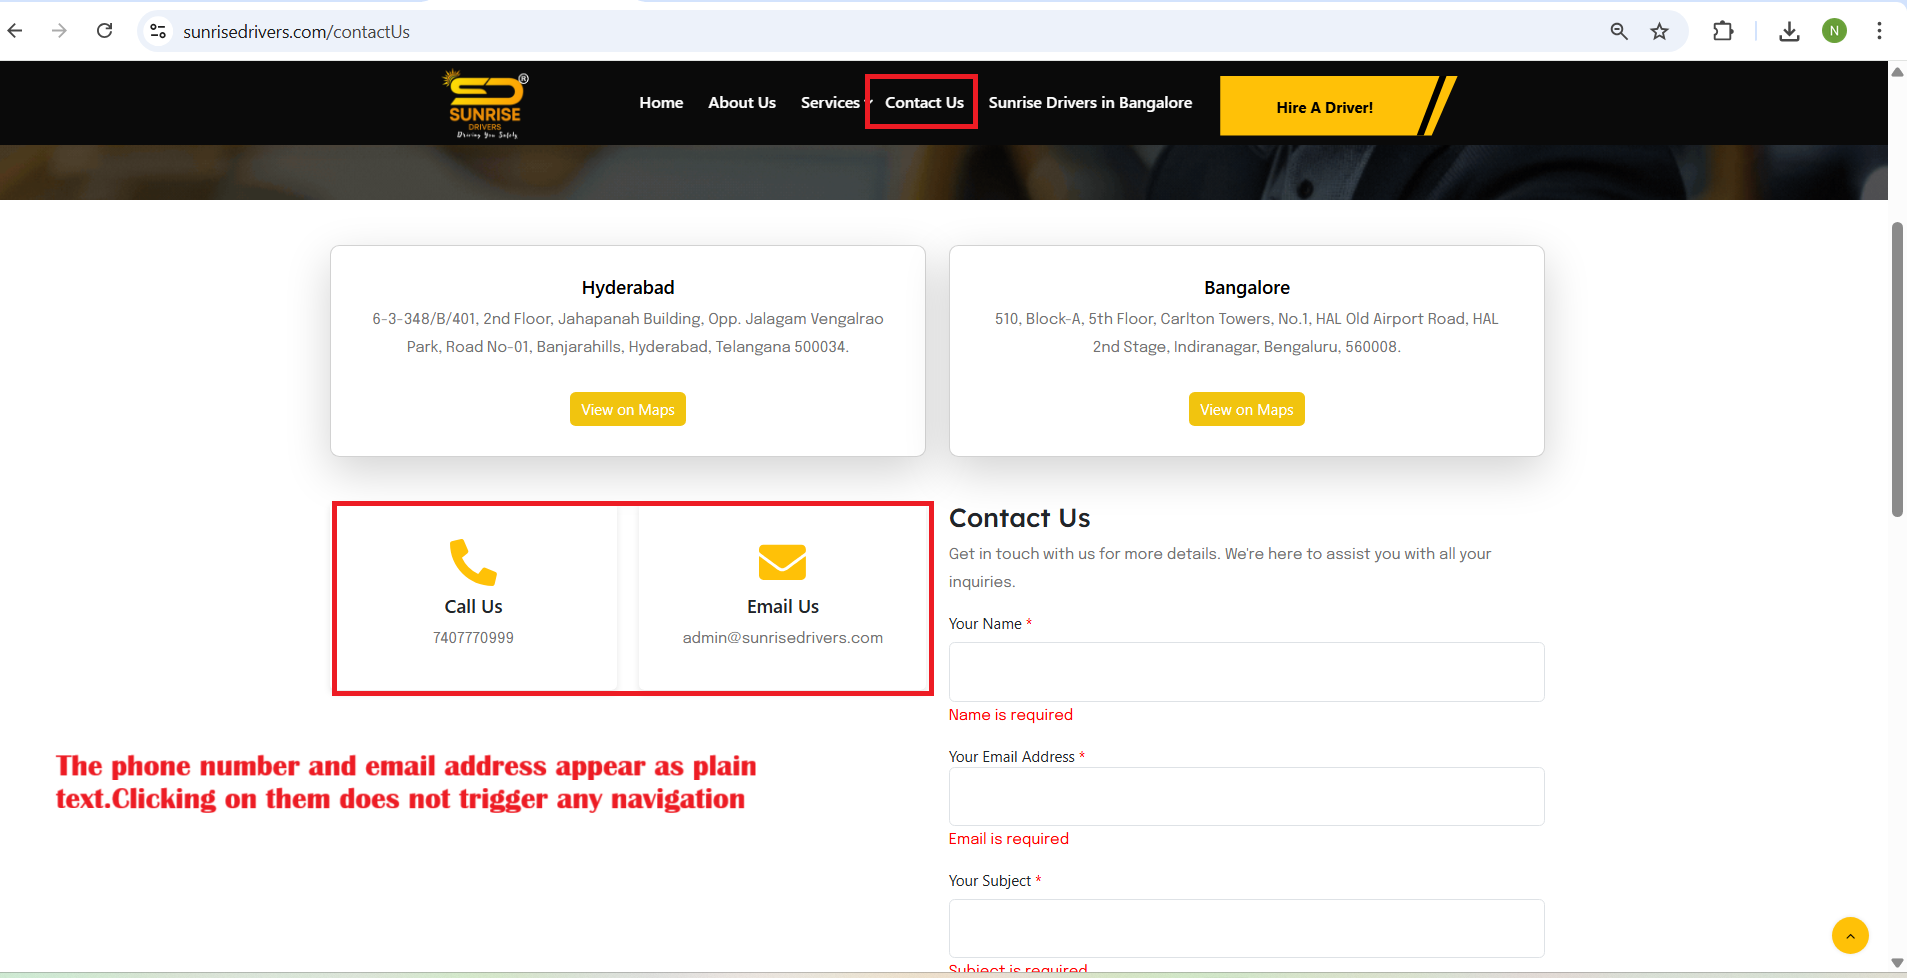Open the browser extensions puzzle icon

(1722, 31)
